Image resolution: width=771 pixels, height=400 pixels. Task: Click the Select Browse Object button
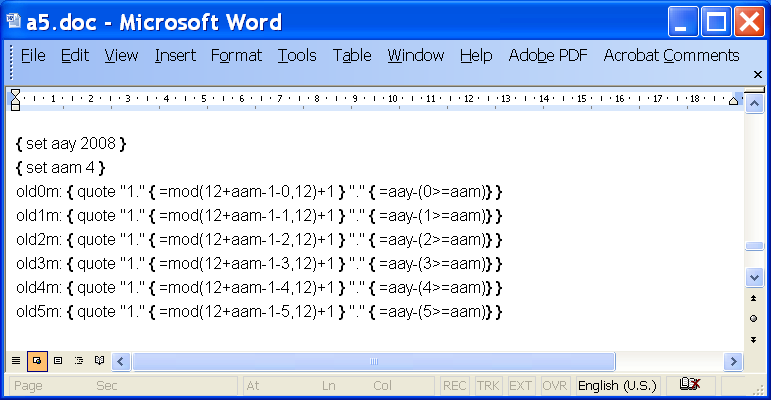(x=755, y=318)
